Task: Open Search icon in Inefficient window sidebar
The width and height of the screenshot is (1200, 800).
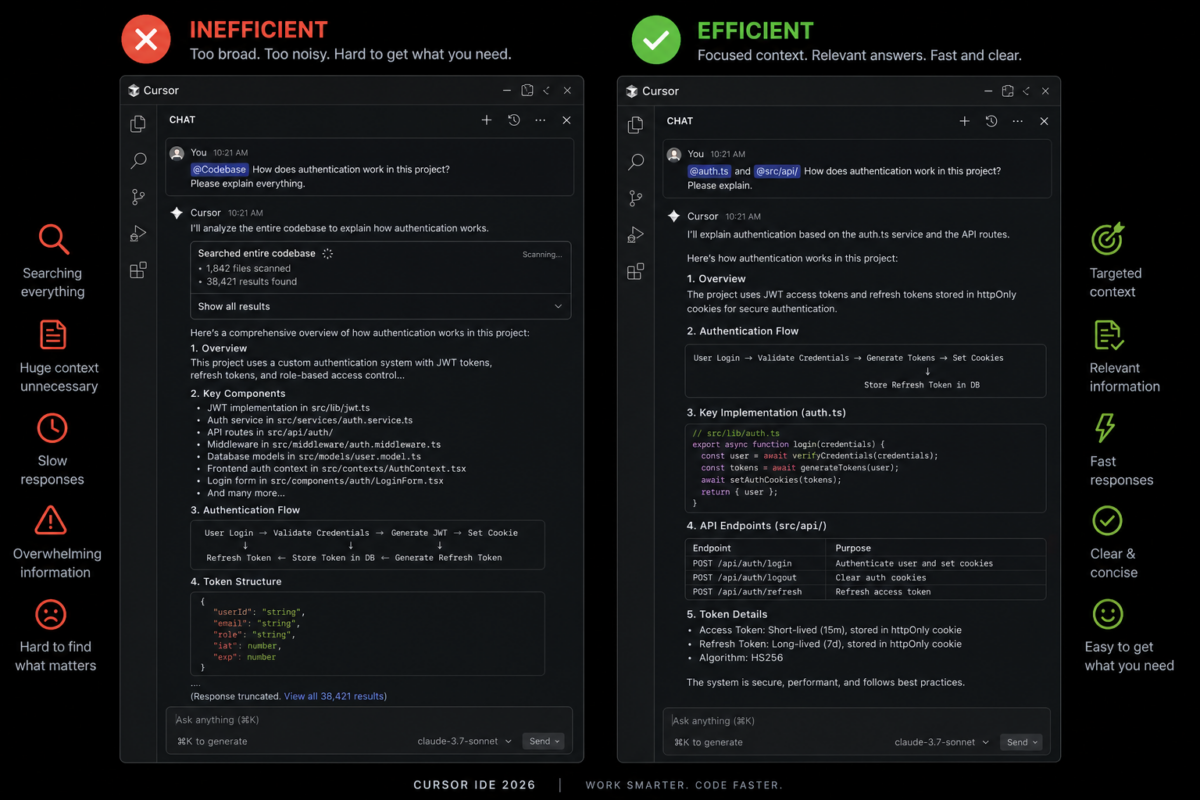Action: coord(138,161)
